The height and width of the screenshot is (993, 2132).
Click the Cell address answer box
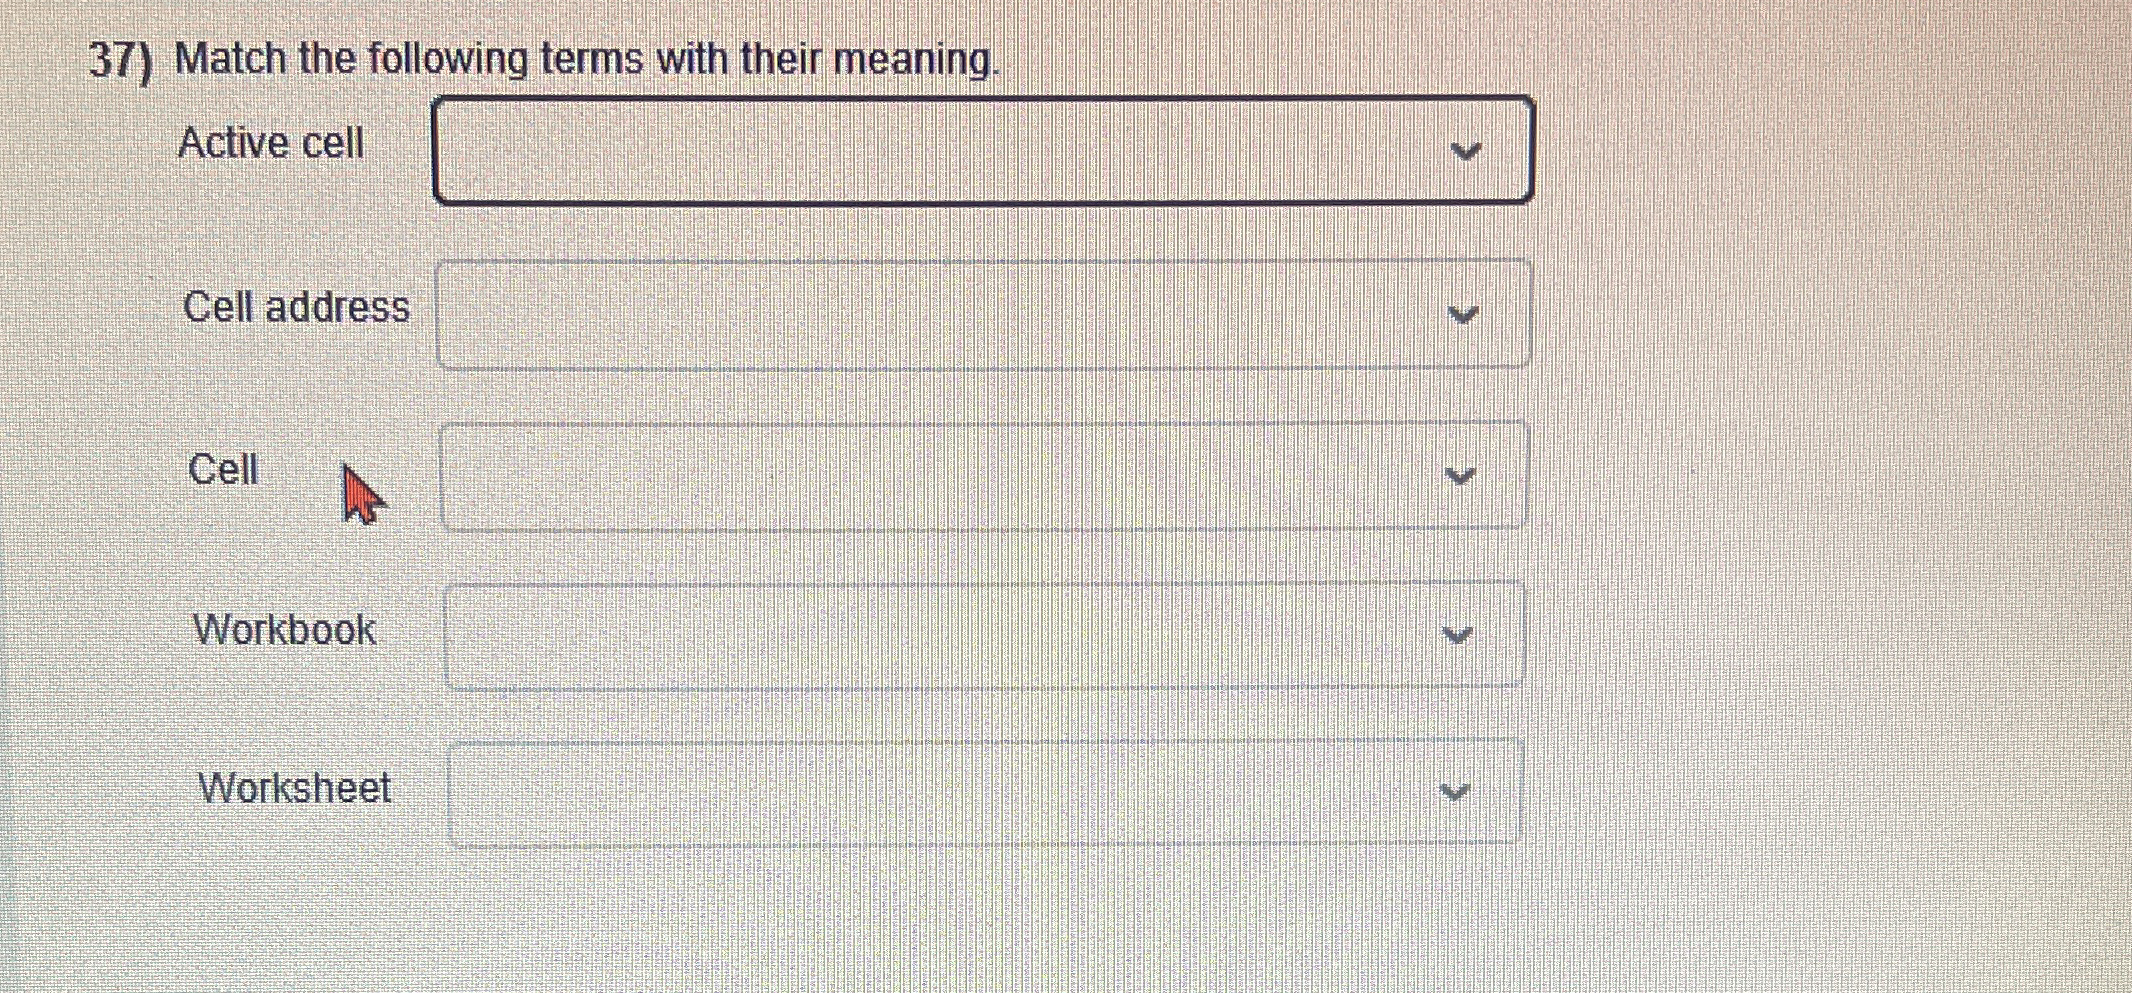point(980,313)
